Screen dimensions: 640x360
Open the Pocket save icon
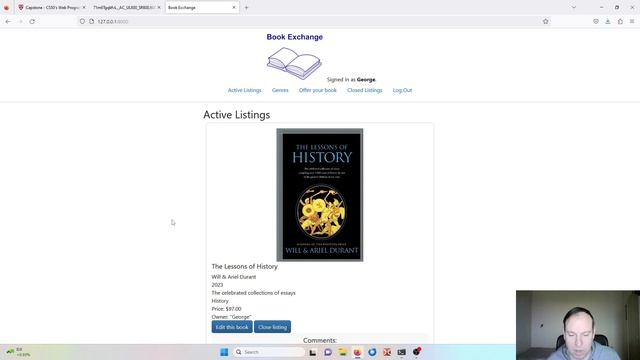click(596, 21)
